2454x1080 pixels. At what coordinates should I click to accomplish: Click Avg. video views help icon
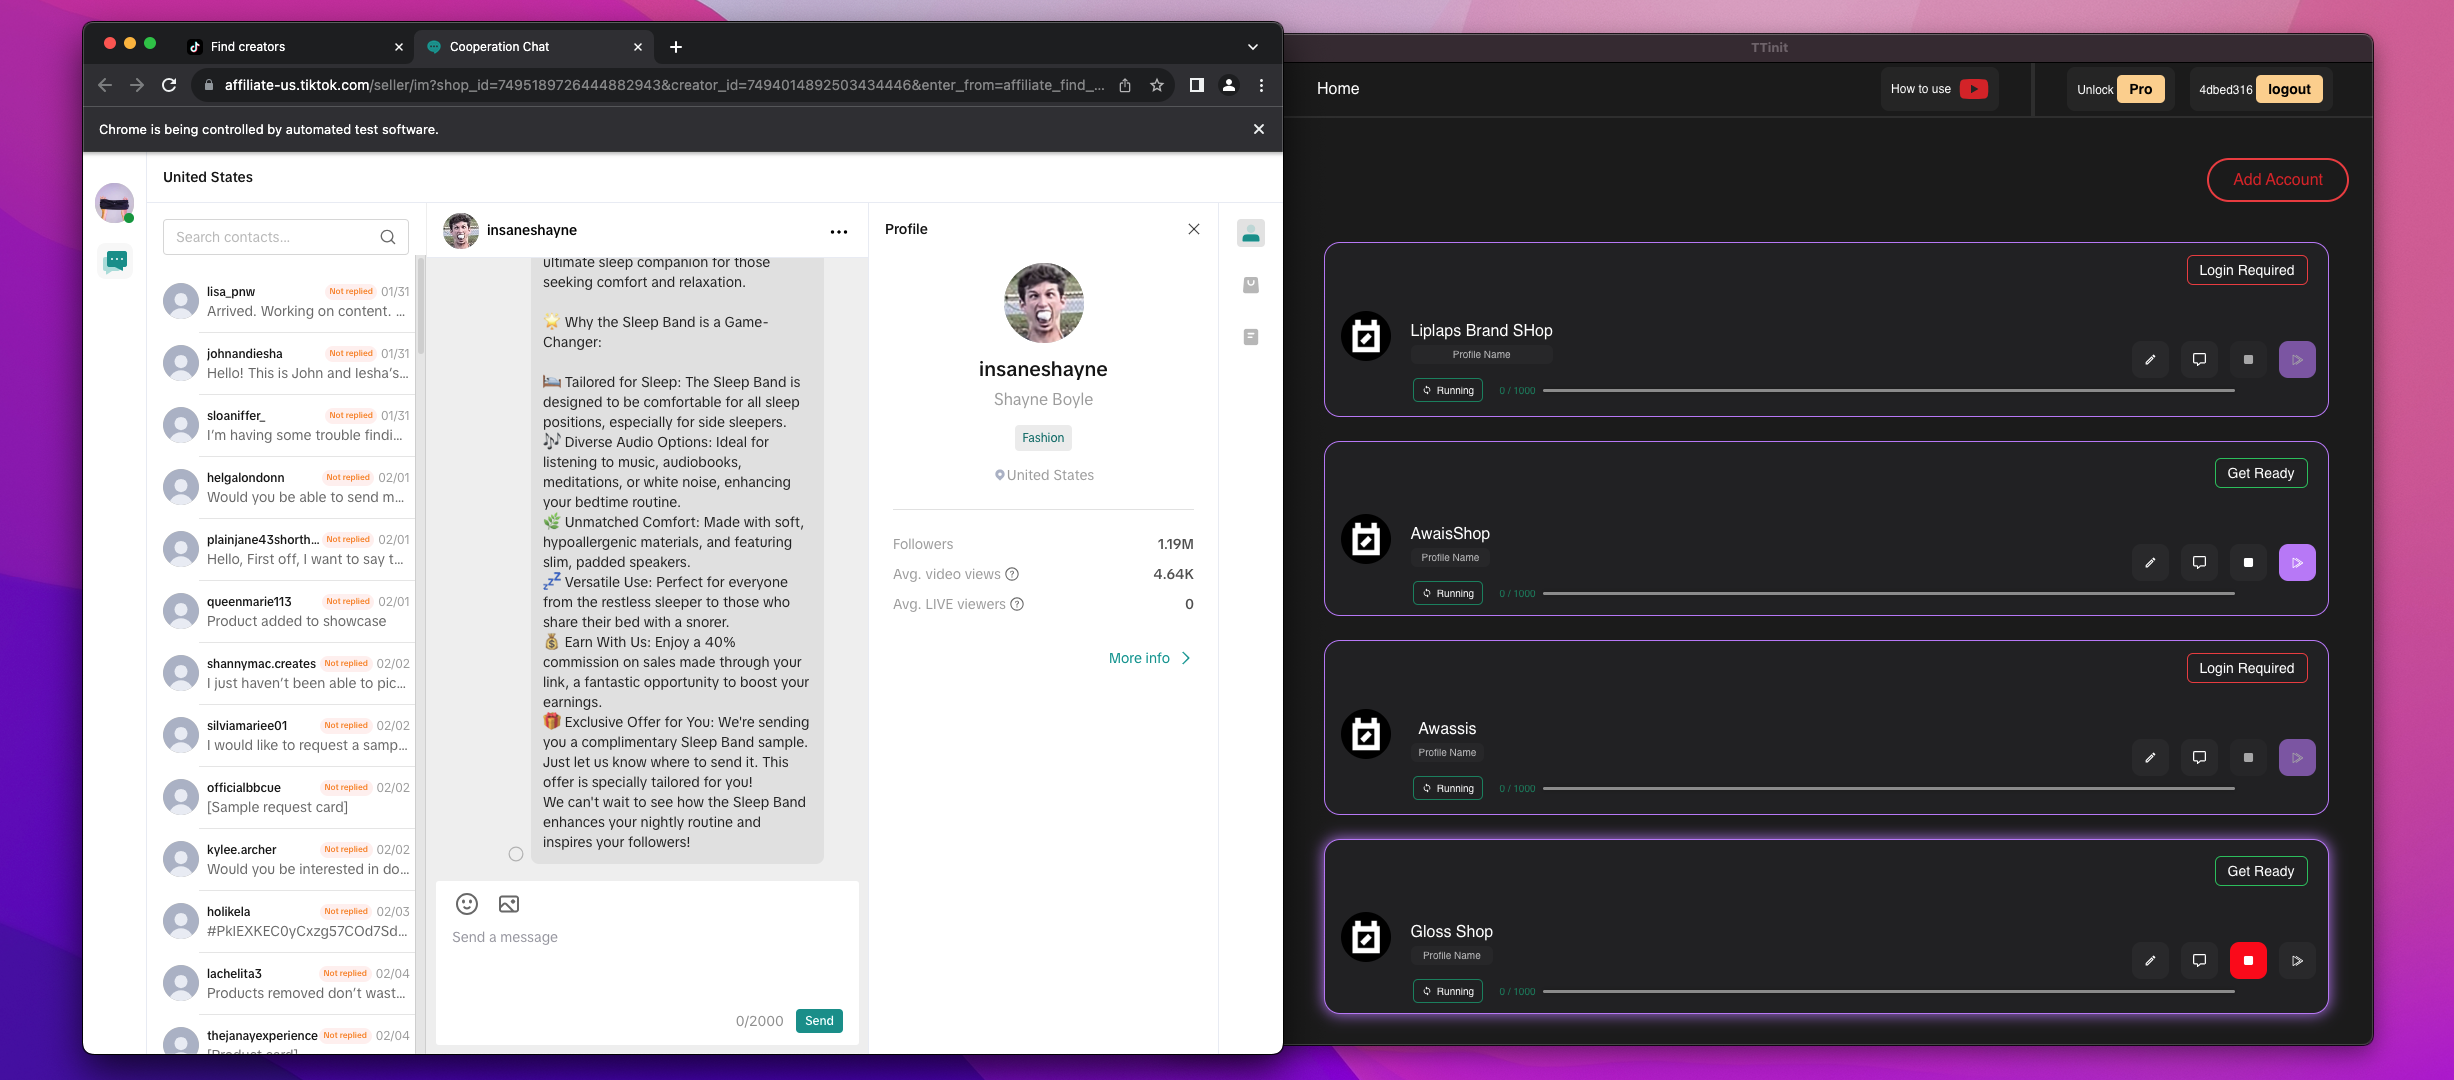[1012, 575]
